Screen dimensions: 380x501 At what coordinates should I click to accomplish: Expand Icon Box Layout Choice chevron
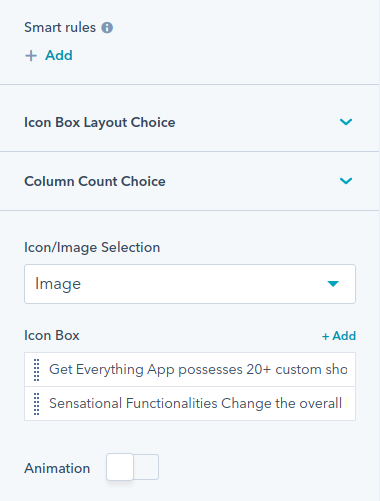pyautogui.click(x=346, y=122)
